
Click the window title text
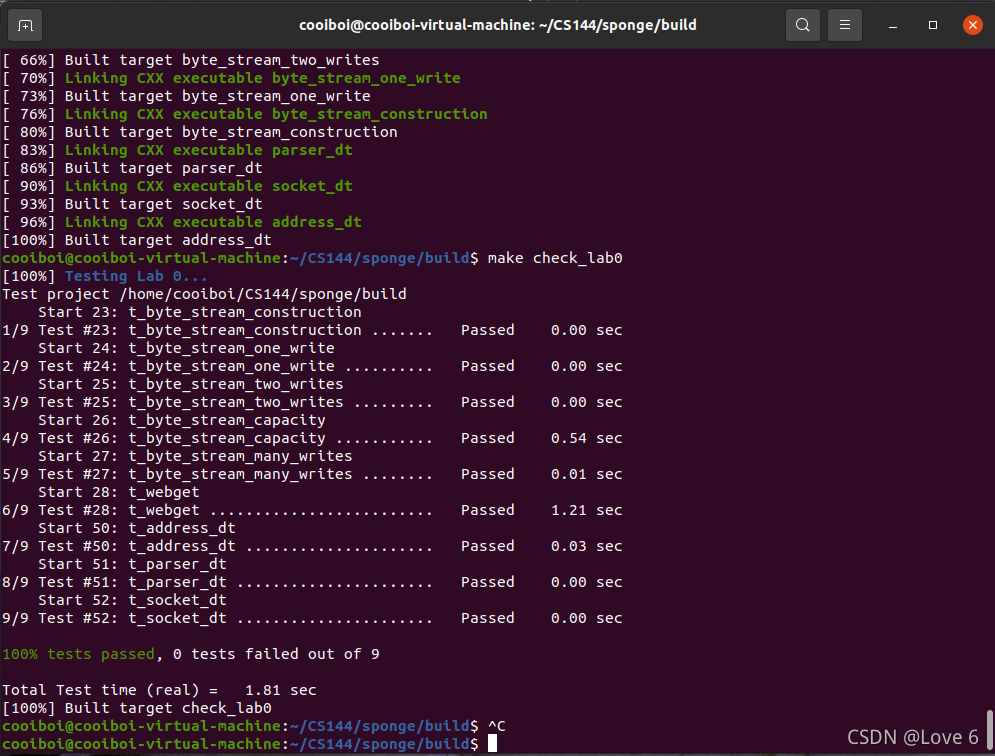pos(498,25)
